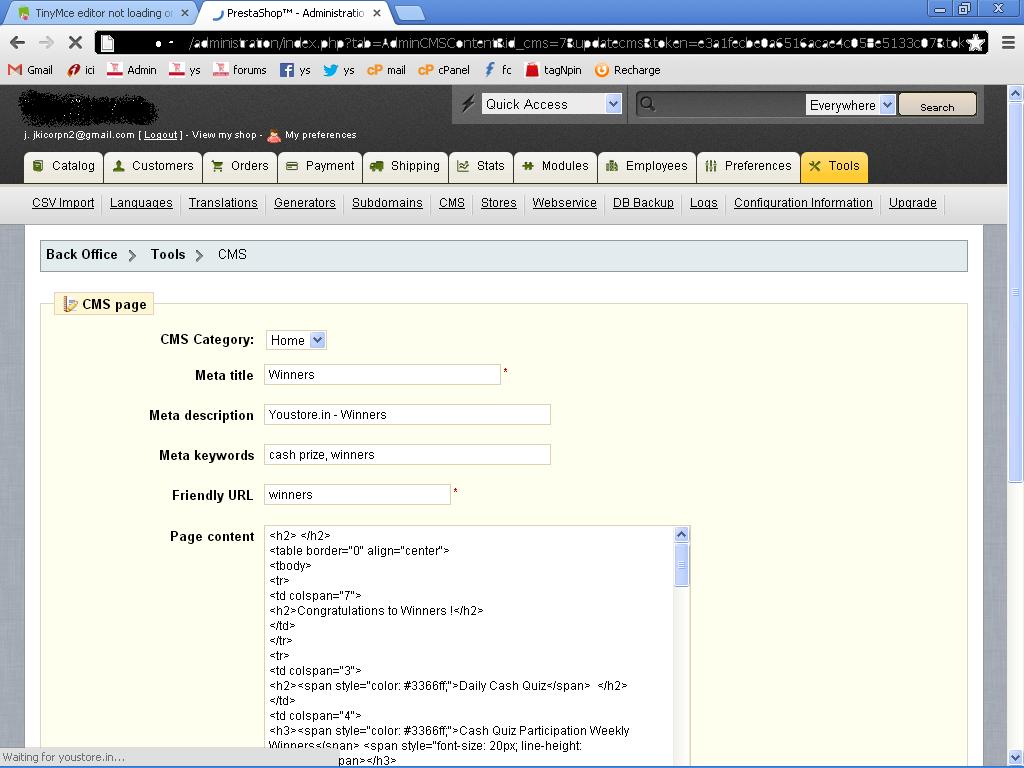Click the bookmark star in address bar

pyautogui.click(x=975, y=43)
